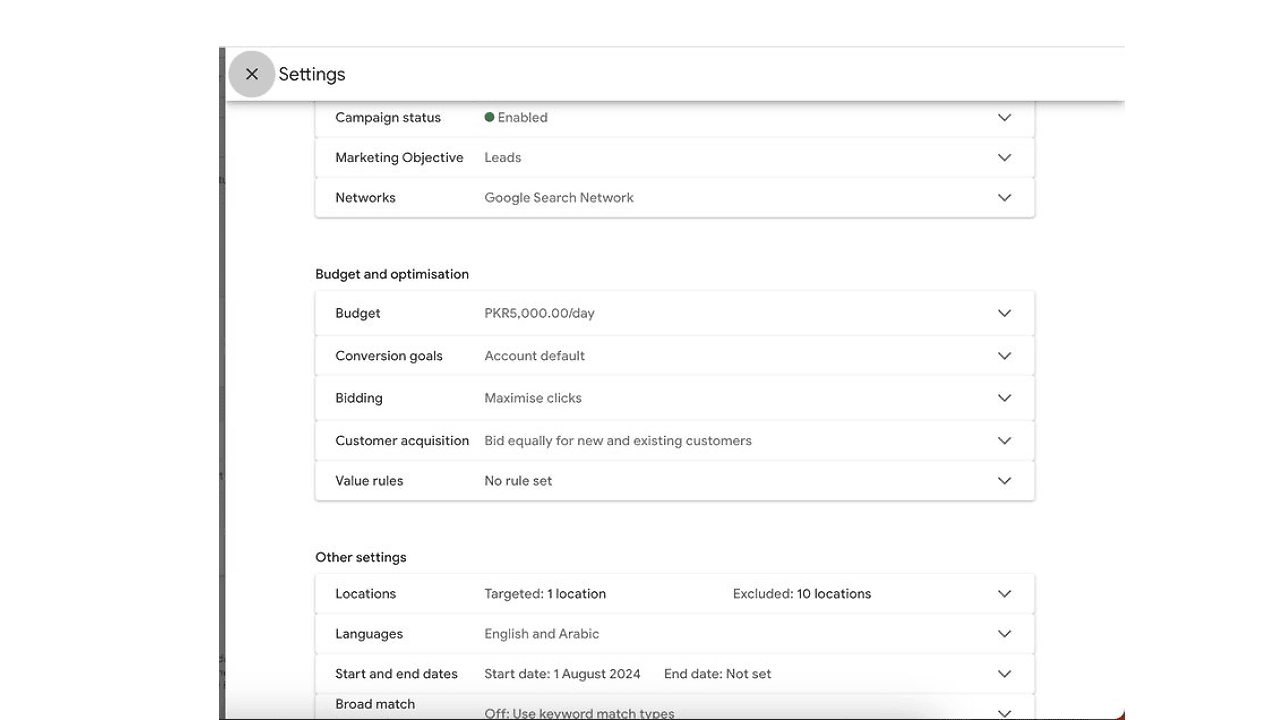Click the Bidding label
This screenshot has height=720, width=1280.
point(359,398)
